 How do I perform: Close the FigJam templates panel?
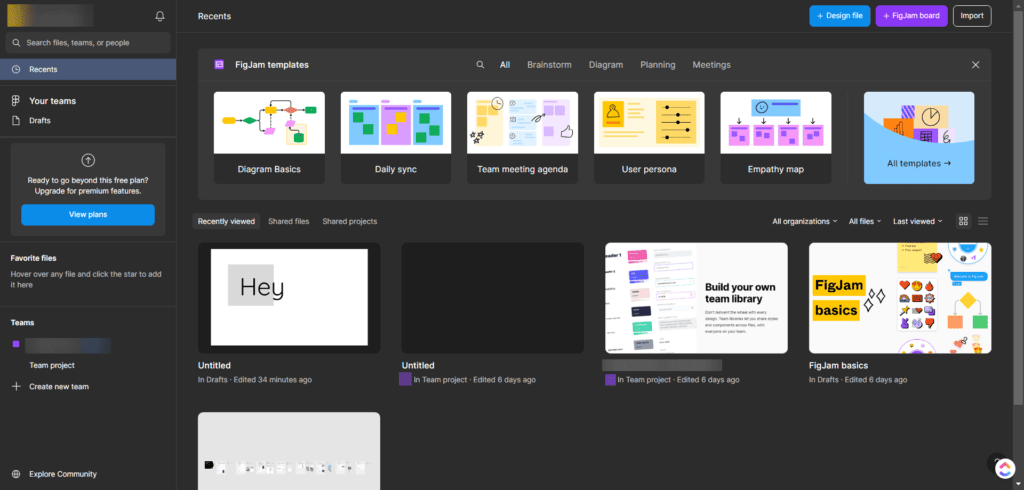pos(975,65)
